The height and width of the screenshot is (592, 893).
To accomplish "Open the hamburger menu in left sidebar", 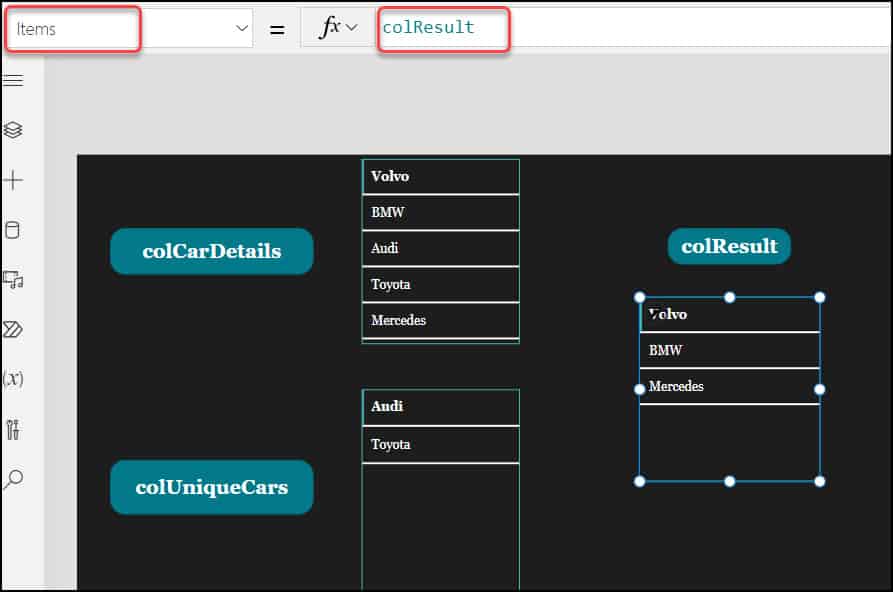I will pyautogui.click(x=13, y=80).
